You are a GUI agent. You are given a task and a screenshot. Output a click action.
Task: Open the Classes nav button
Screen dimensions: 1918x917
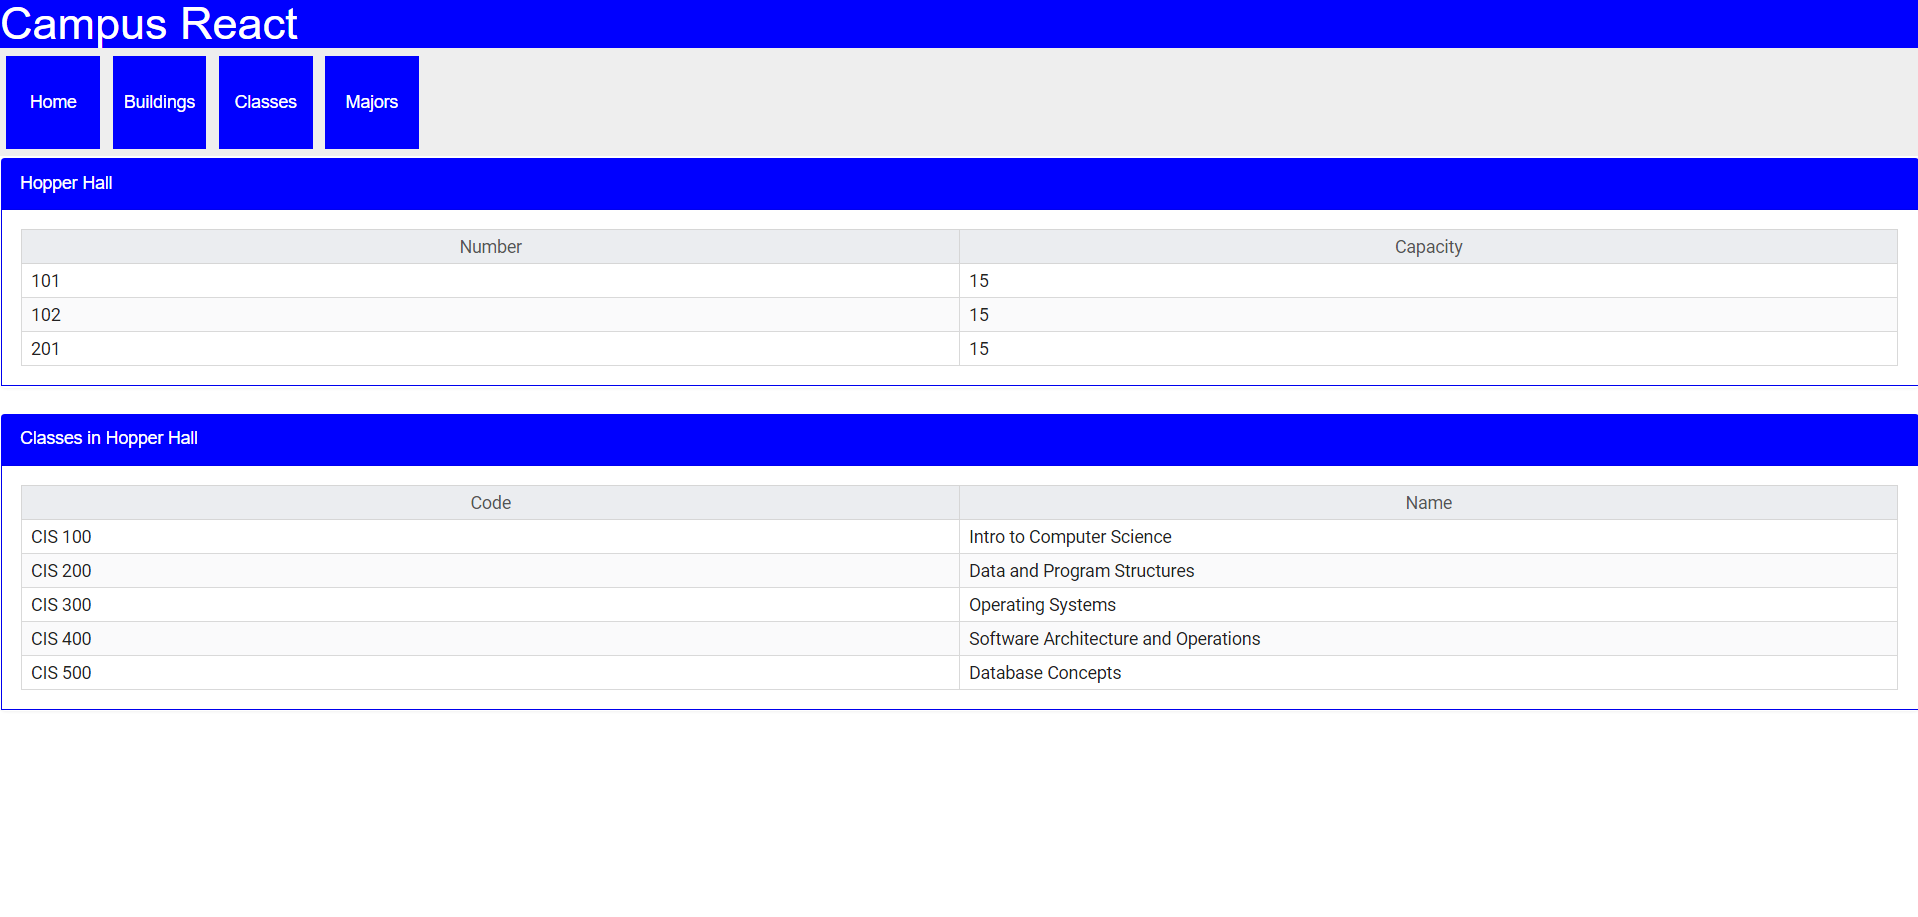coord(266,102)
